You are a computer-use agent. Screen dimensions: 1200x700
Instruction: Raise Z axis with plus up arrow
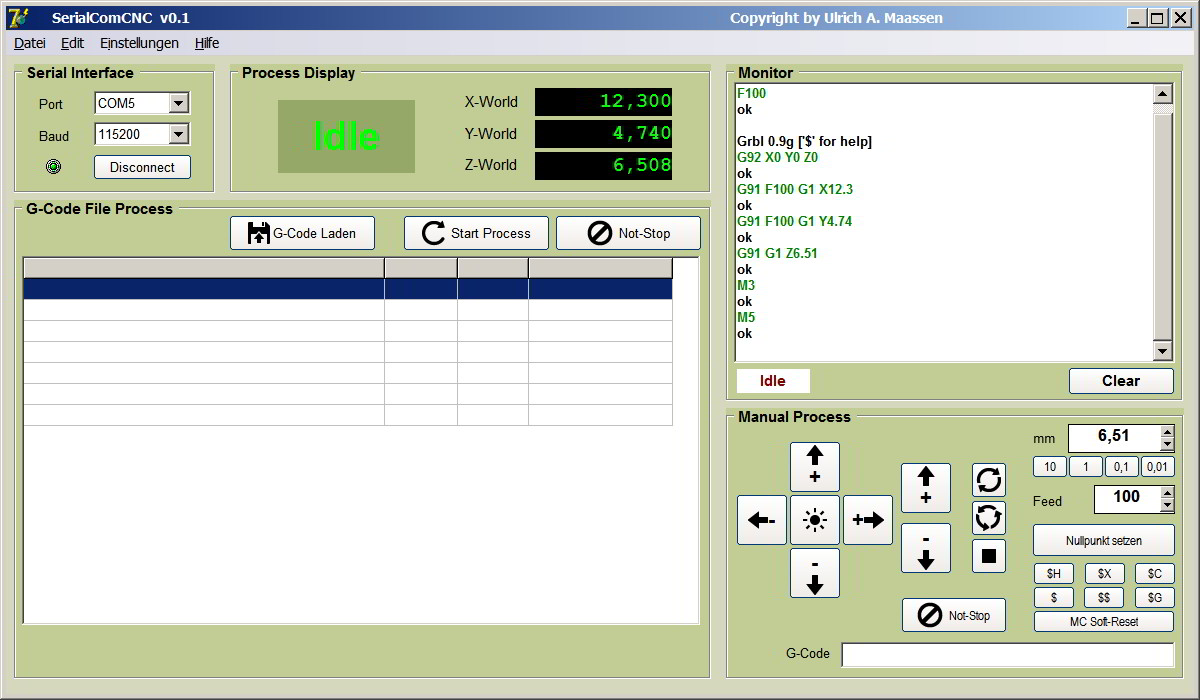[x=926, y=488]
